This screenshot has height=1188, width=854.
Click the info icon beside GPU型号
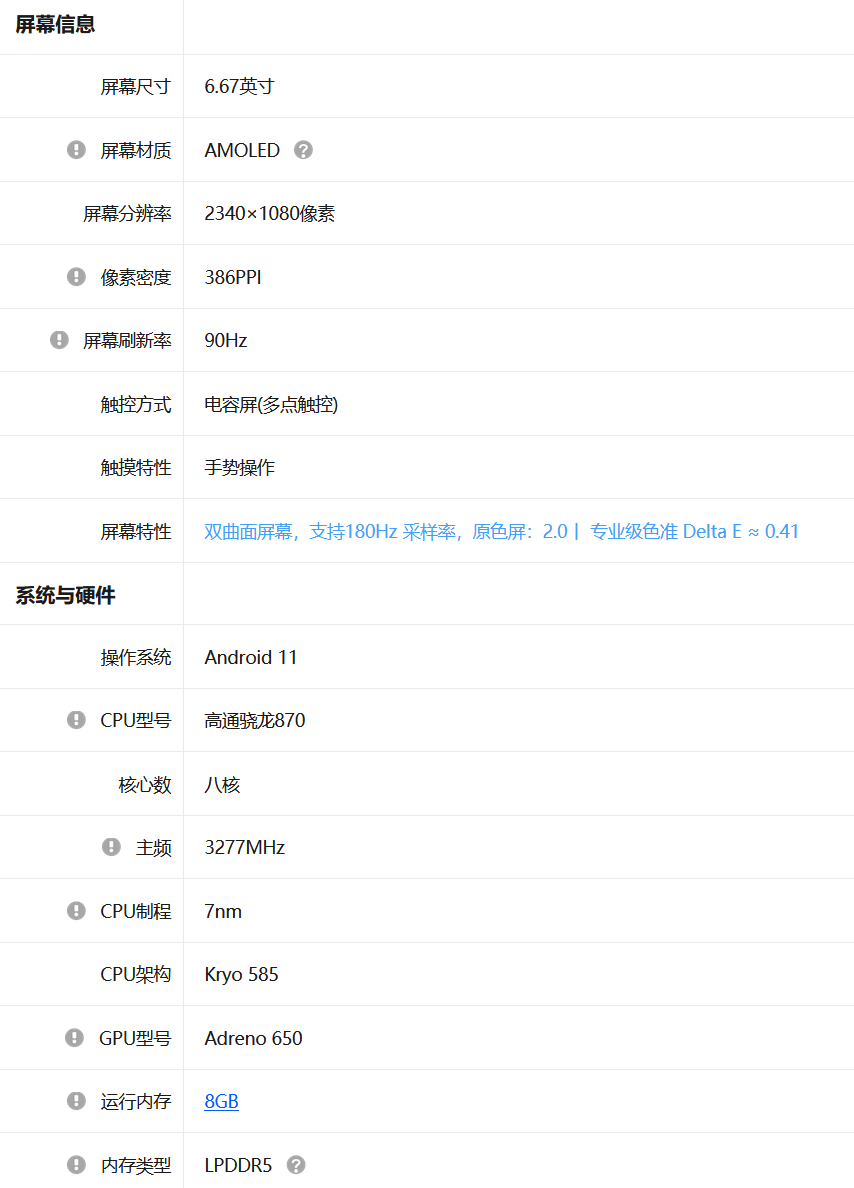74,1038
